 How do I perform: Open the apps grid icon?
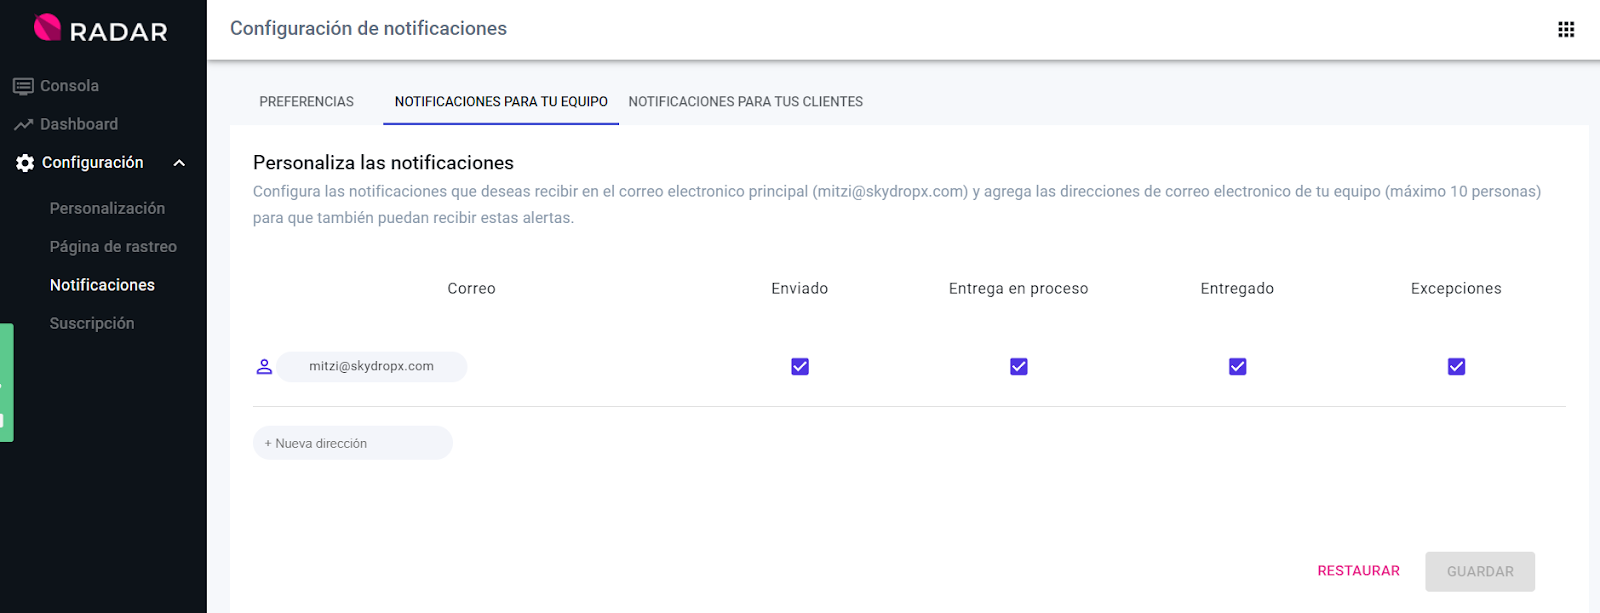[1566, 30]
